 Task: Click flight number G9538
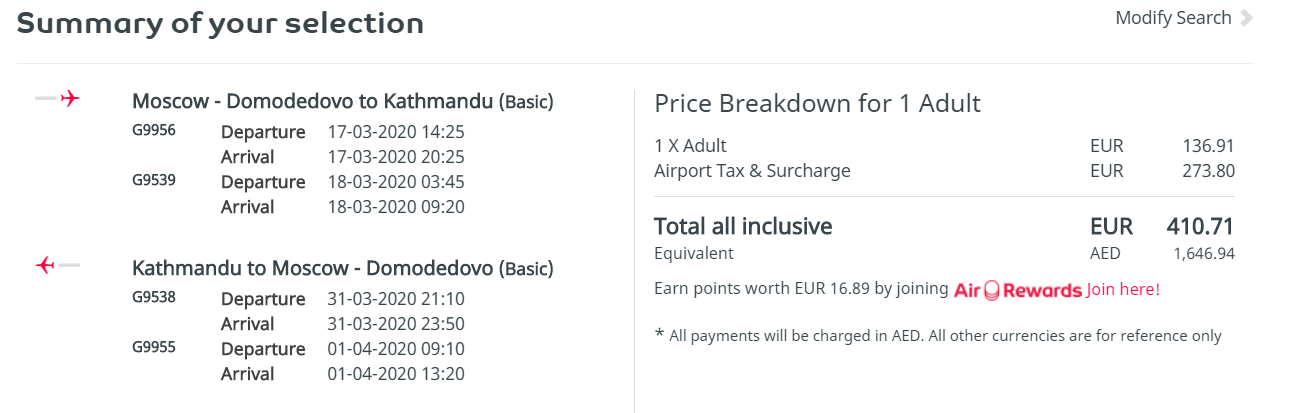pyautogui.click(x=154, y=297)
